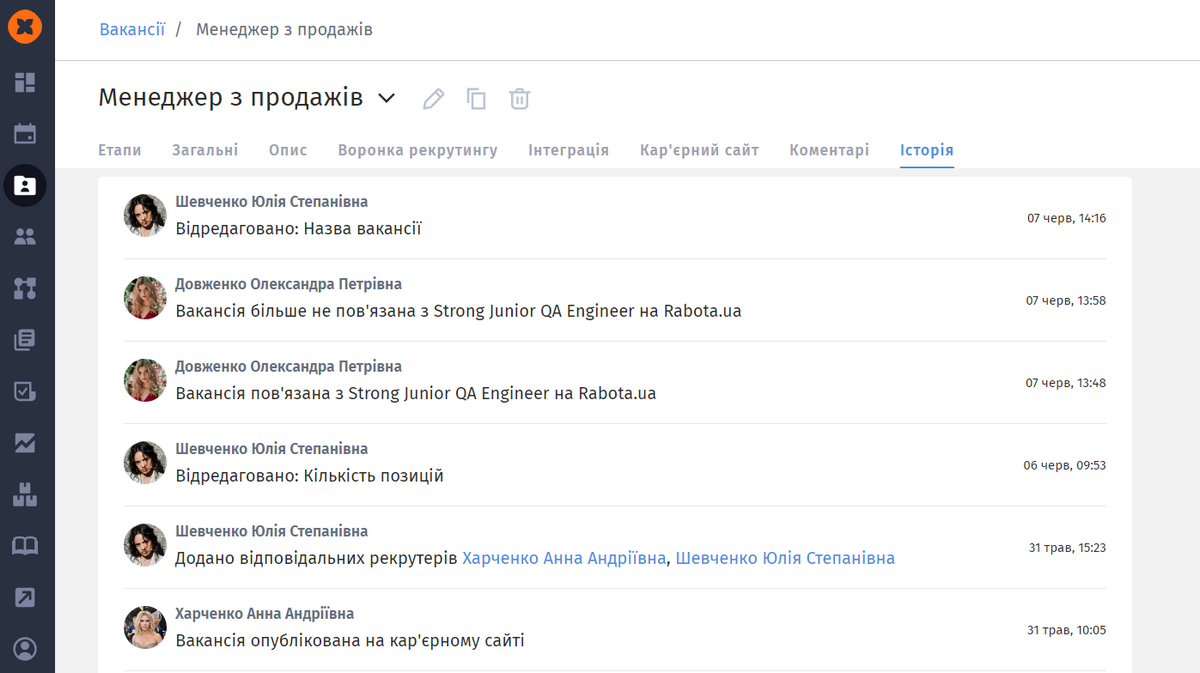
Task: Open the Харченко Анна Андріївна recruiter link
Action: coord(564,558)
